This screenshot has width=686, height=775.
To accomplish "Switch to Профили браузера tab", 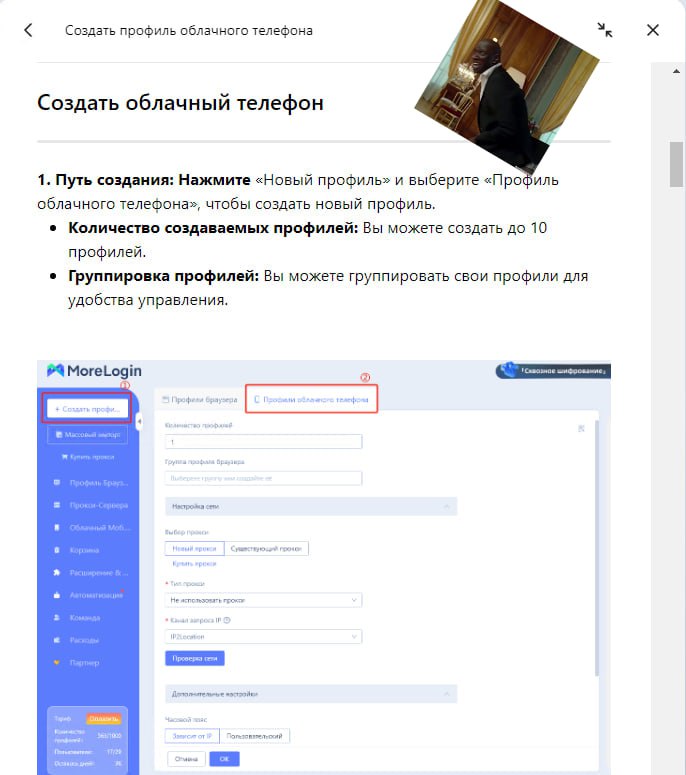I will click(x=200, y=400).
